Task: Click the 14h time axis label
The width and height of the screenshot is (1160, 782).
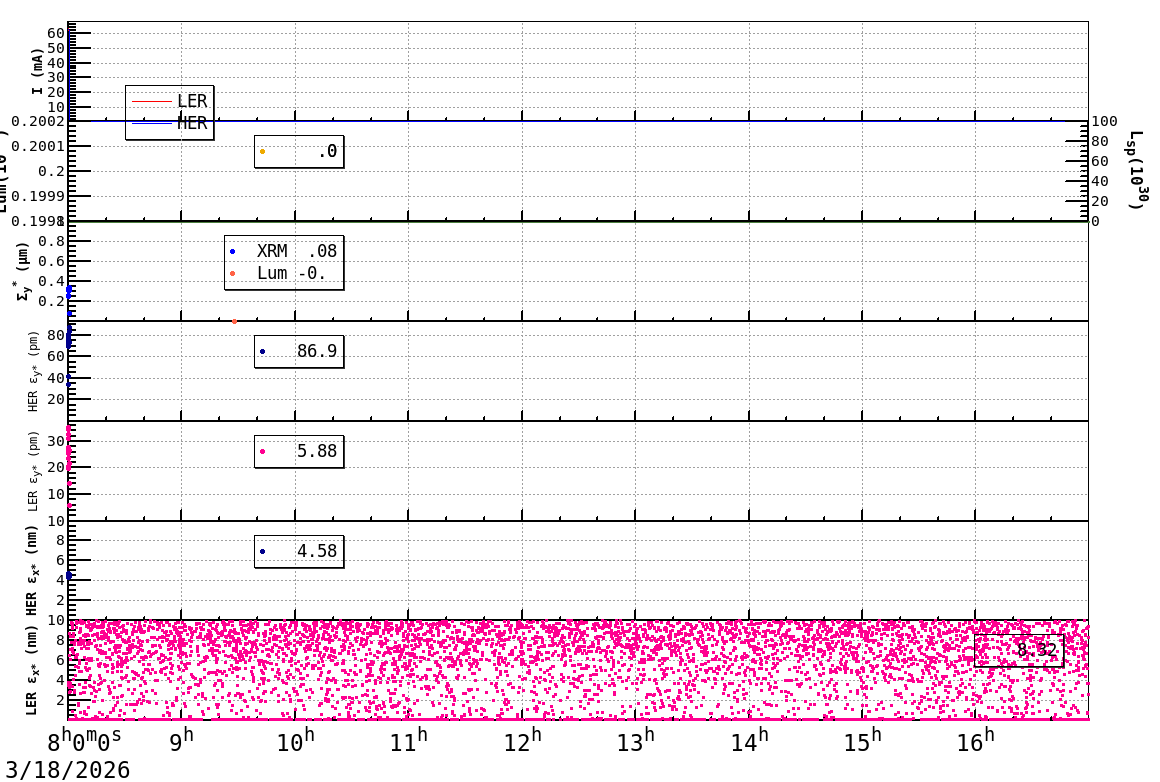Action: pyautogui.click(x=749, y=741)
